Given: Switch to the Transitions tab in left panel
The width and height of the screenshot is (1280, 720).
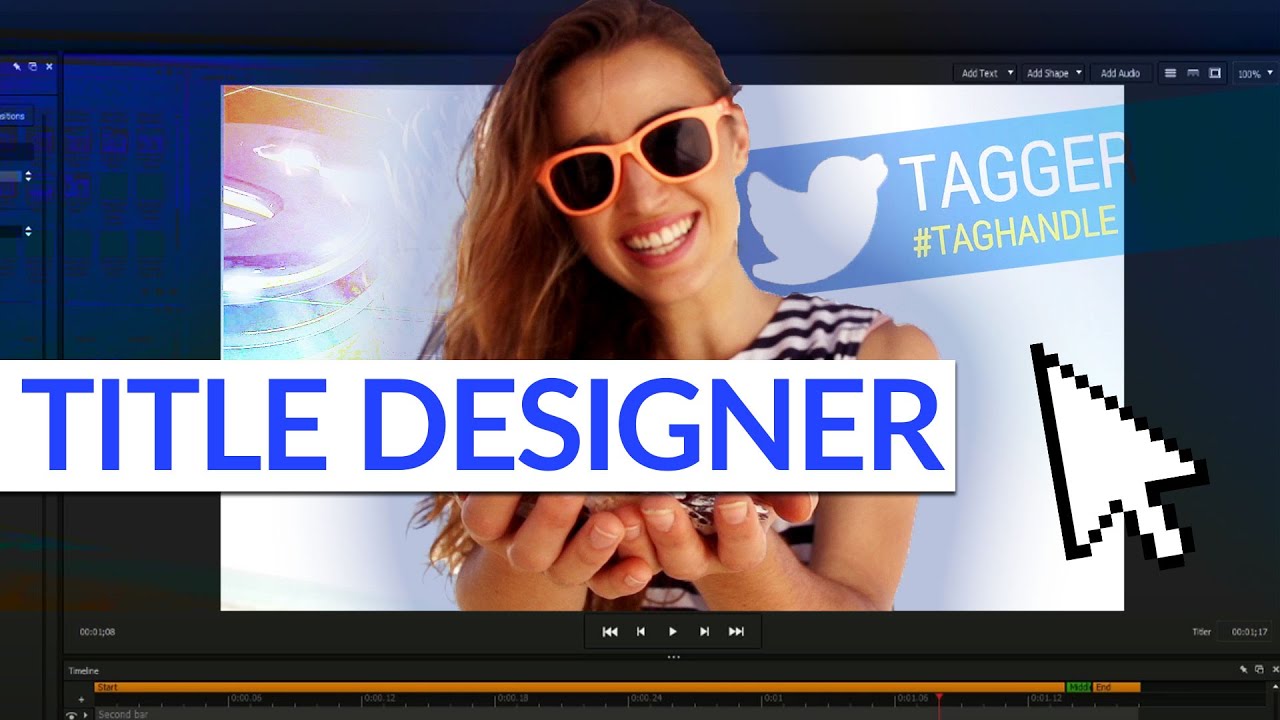Looking at the screenshot, I should pyautogui.click(x=15, y=116).
